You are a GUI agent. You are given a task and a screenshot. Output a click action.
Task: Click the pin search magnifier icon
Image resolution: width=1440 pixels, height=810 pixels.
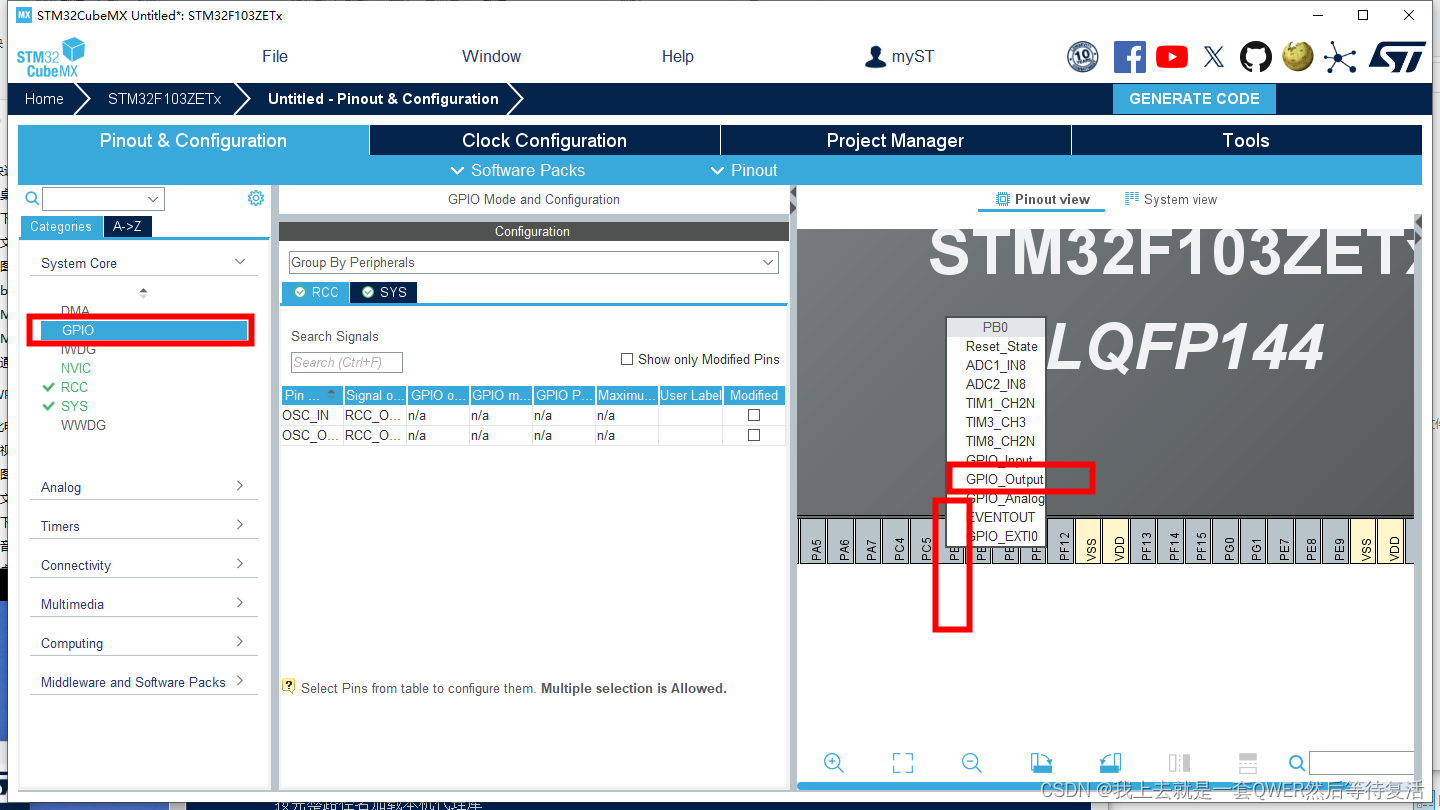(x=1297, y=764)
